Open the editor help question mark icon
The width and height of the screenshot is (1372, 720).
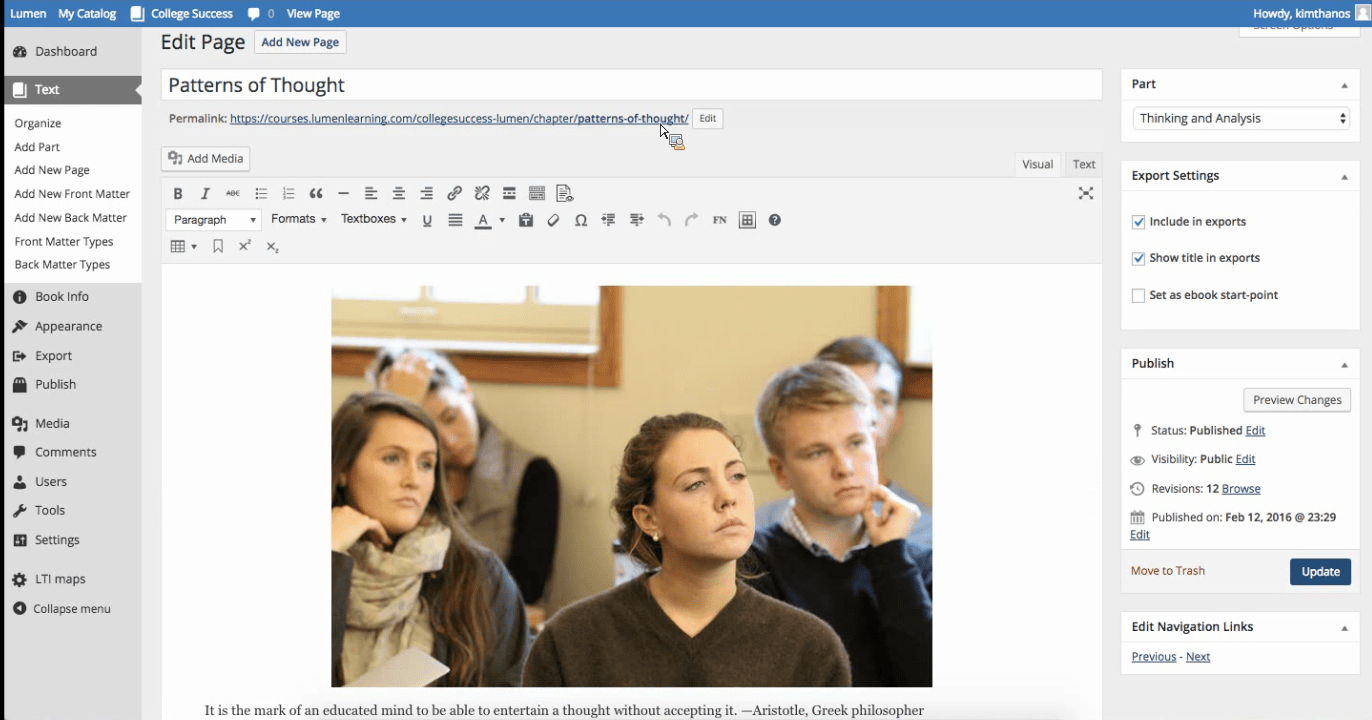pyautogui.click(x=775, y=220)
